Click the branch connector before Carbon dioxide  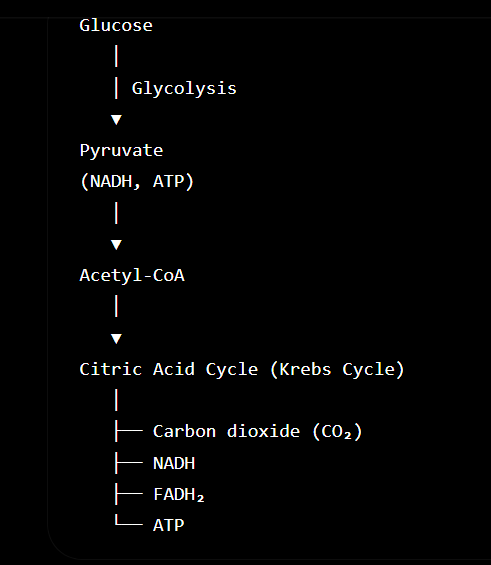pos(129,431)
